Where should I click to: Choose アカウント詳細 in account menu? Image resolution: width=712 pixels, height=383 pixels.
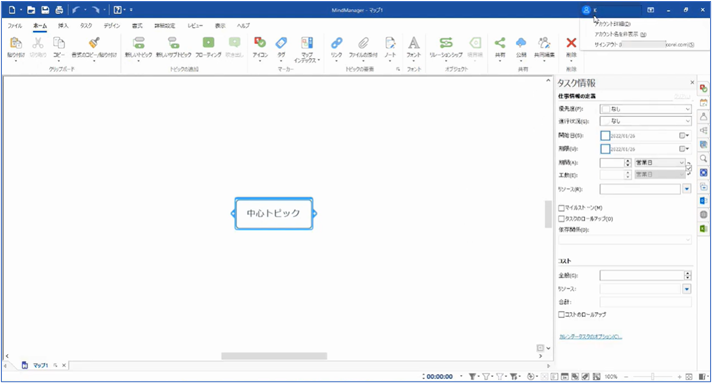[613, 24]
